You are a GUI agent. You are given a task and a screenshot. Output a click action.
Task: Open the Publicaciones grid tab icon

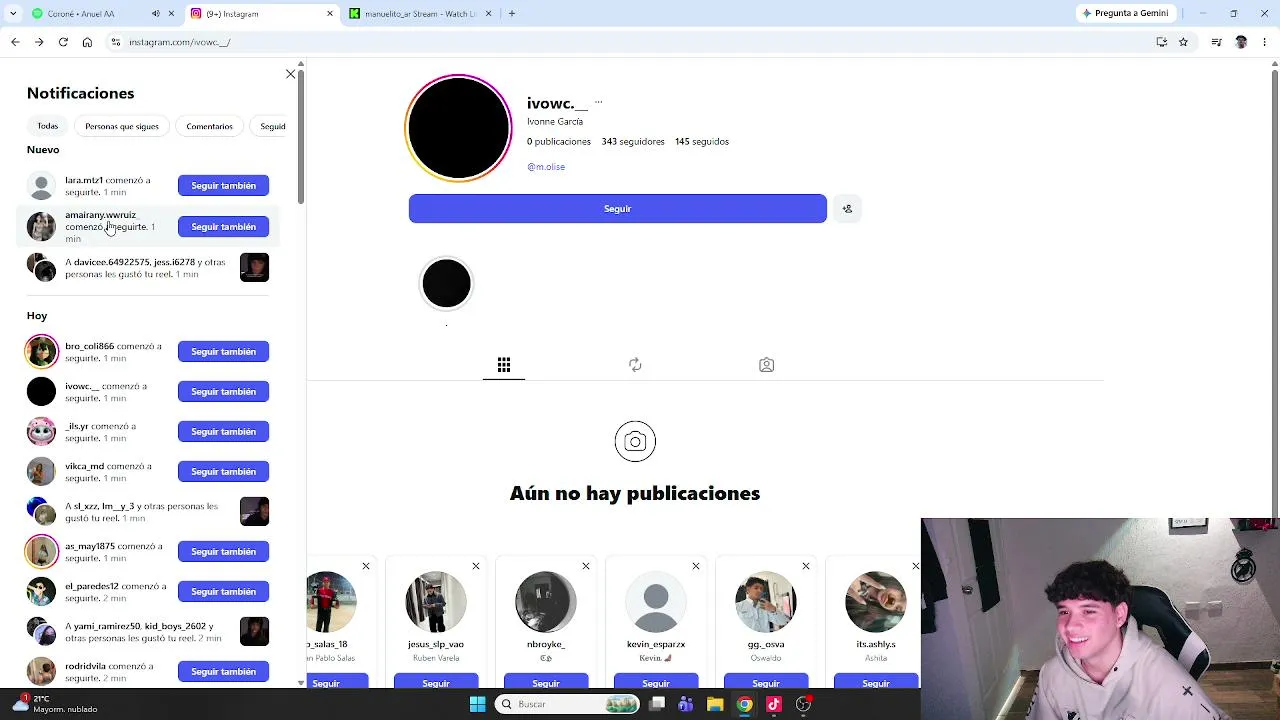coord(504,365)
